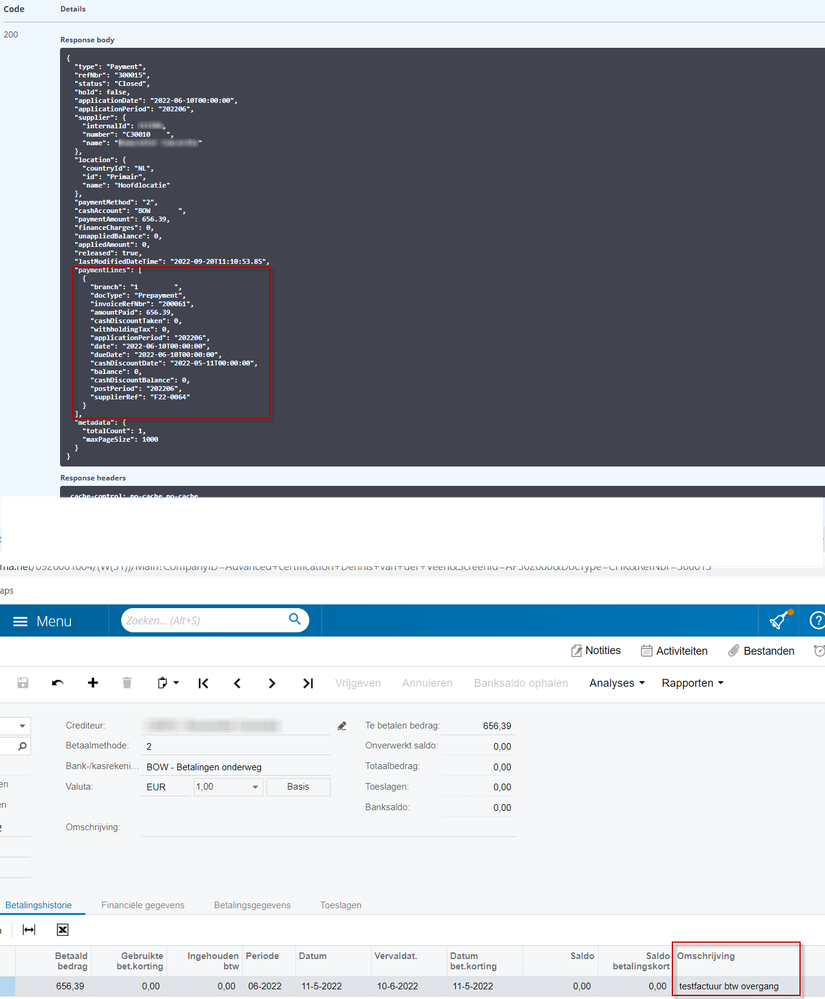Open the clipboard copy-paste dropdown

coord(168,683)
